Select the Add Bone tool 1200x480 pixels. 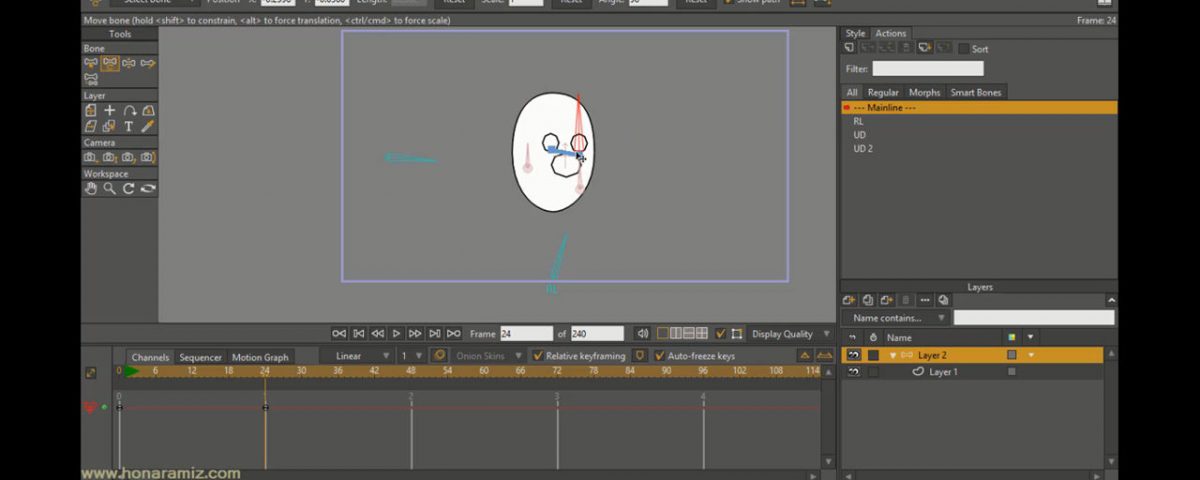point(129,63)
